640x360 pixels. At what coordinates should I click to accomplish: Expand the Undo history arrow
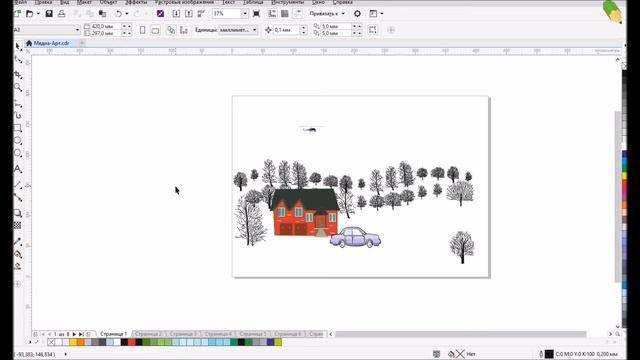coord(127,13)
